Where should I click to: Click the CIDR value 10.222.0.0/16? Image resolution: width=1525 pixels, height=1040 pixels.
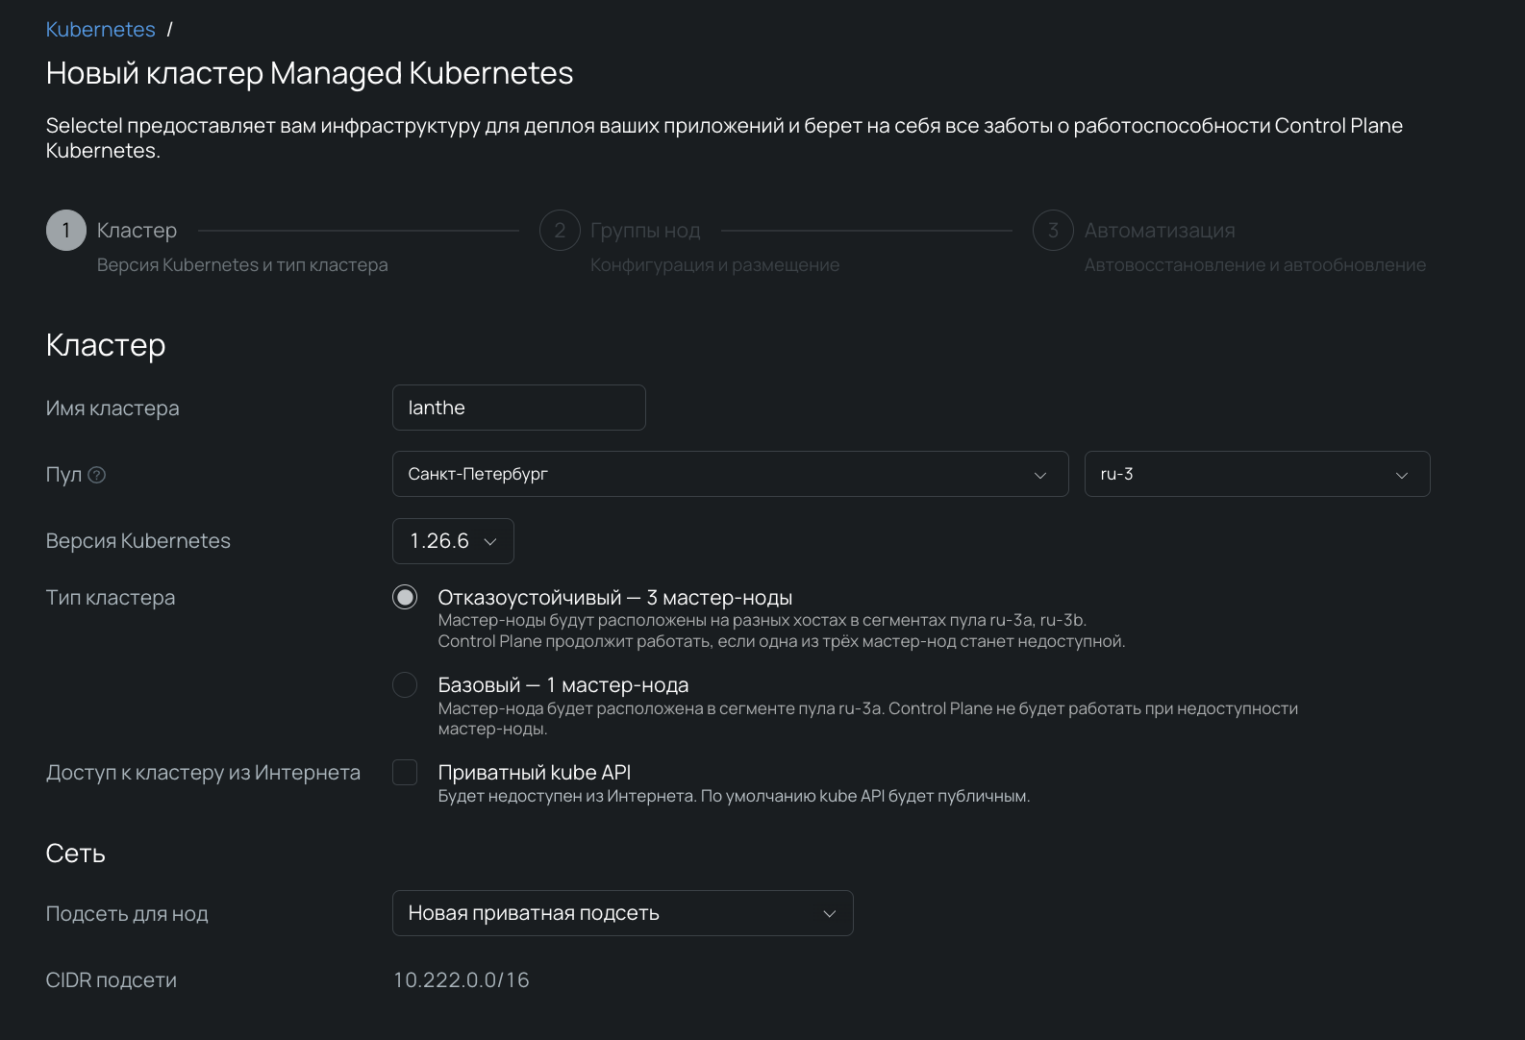tap(461, 980)
